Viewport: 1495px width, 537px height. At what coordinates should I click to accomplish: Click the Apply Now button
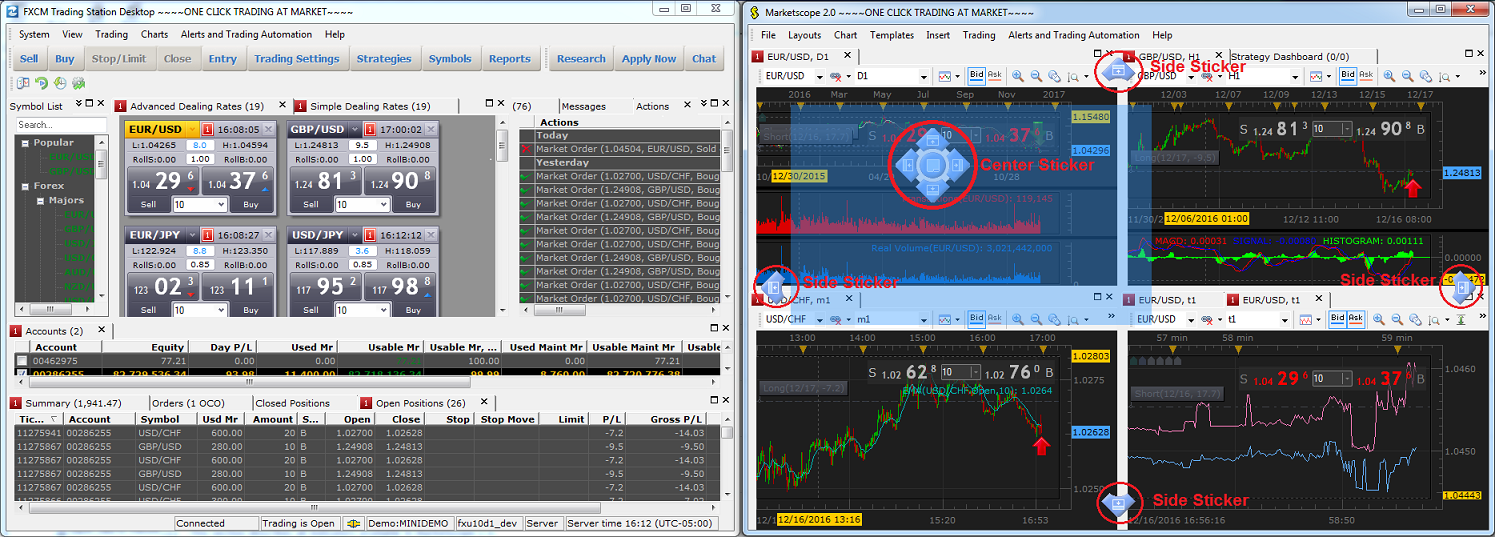649,59
